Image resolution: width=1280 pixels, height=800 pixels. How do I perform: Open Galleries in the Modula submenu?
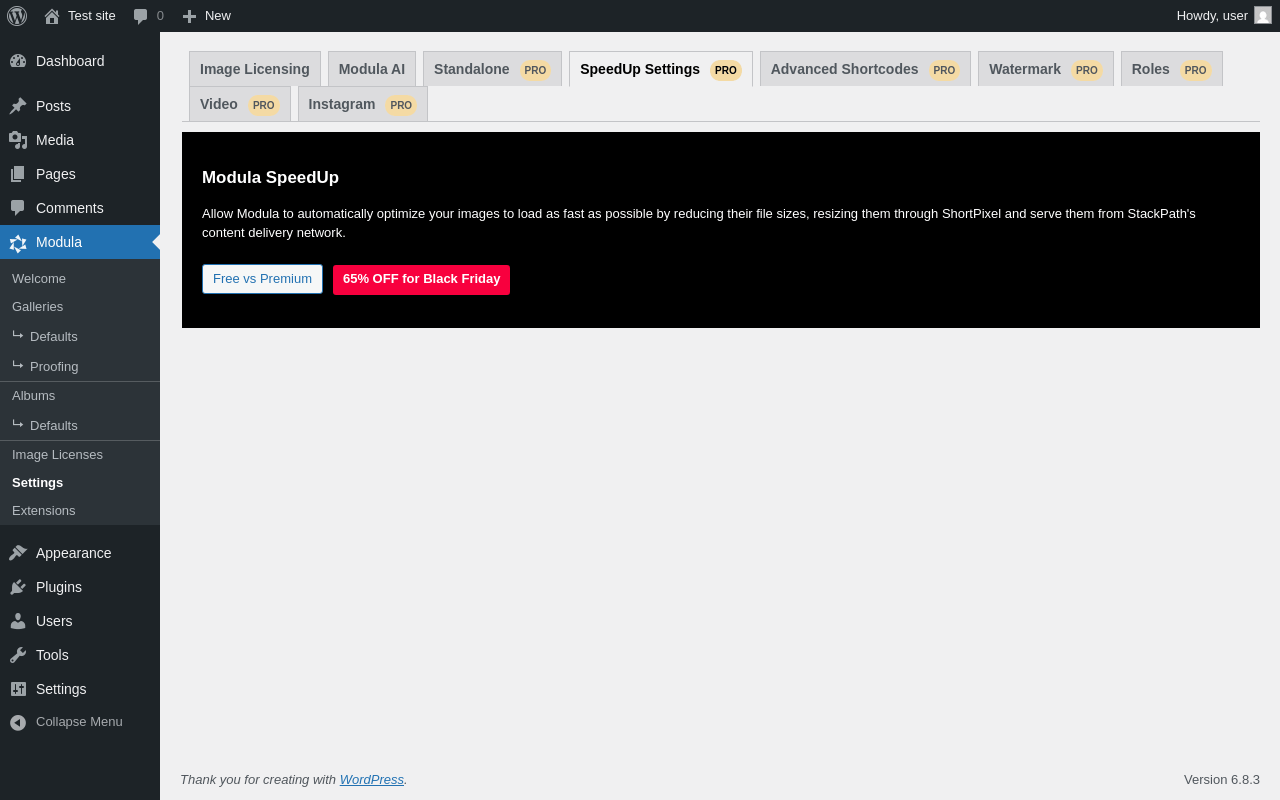[x=37, y=306]
